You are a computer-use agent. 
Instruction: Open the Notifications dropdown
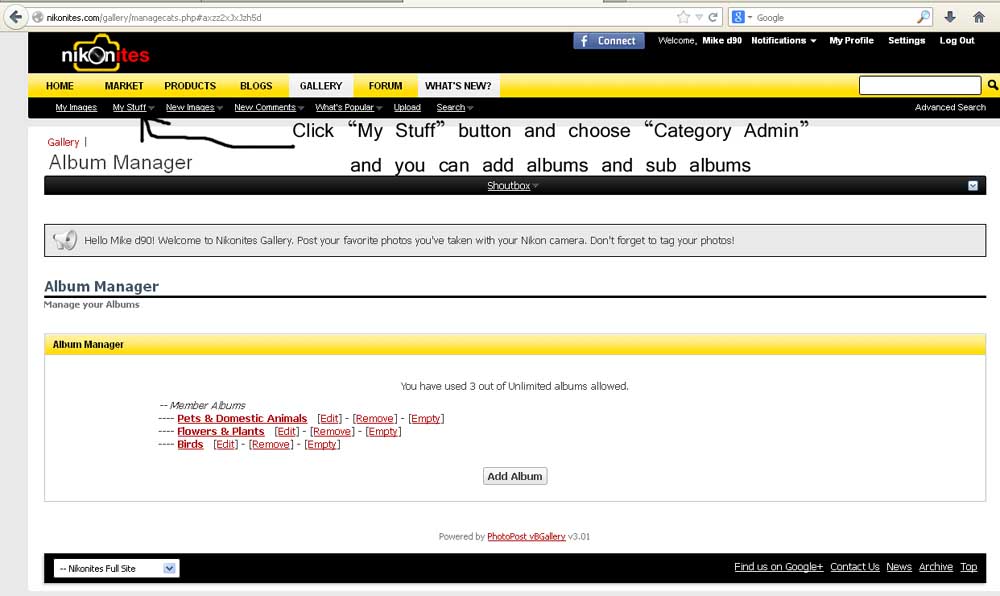coord(783,41)
